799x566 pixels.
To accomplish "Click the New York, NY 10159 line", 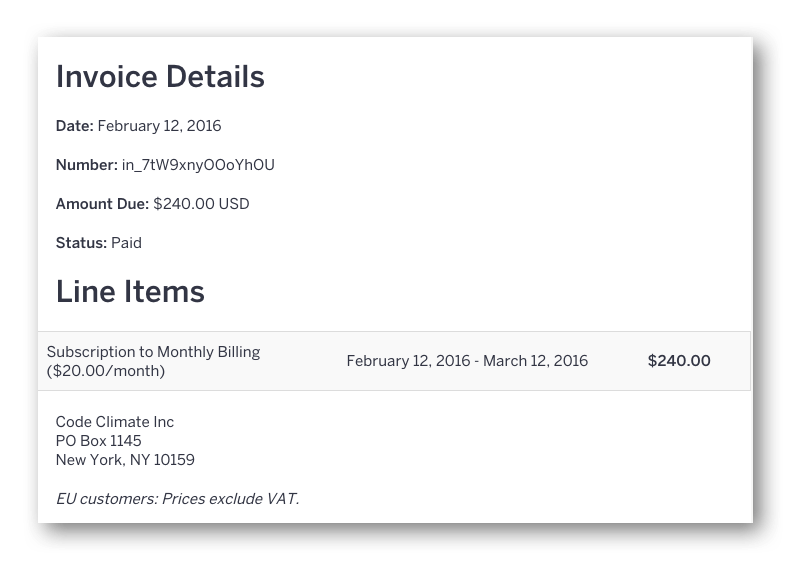I will coord(125,460).
